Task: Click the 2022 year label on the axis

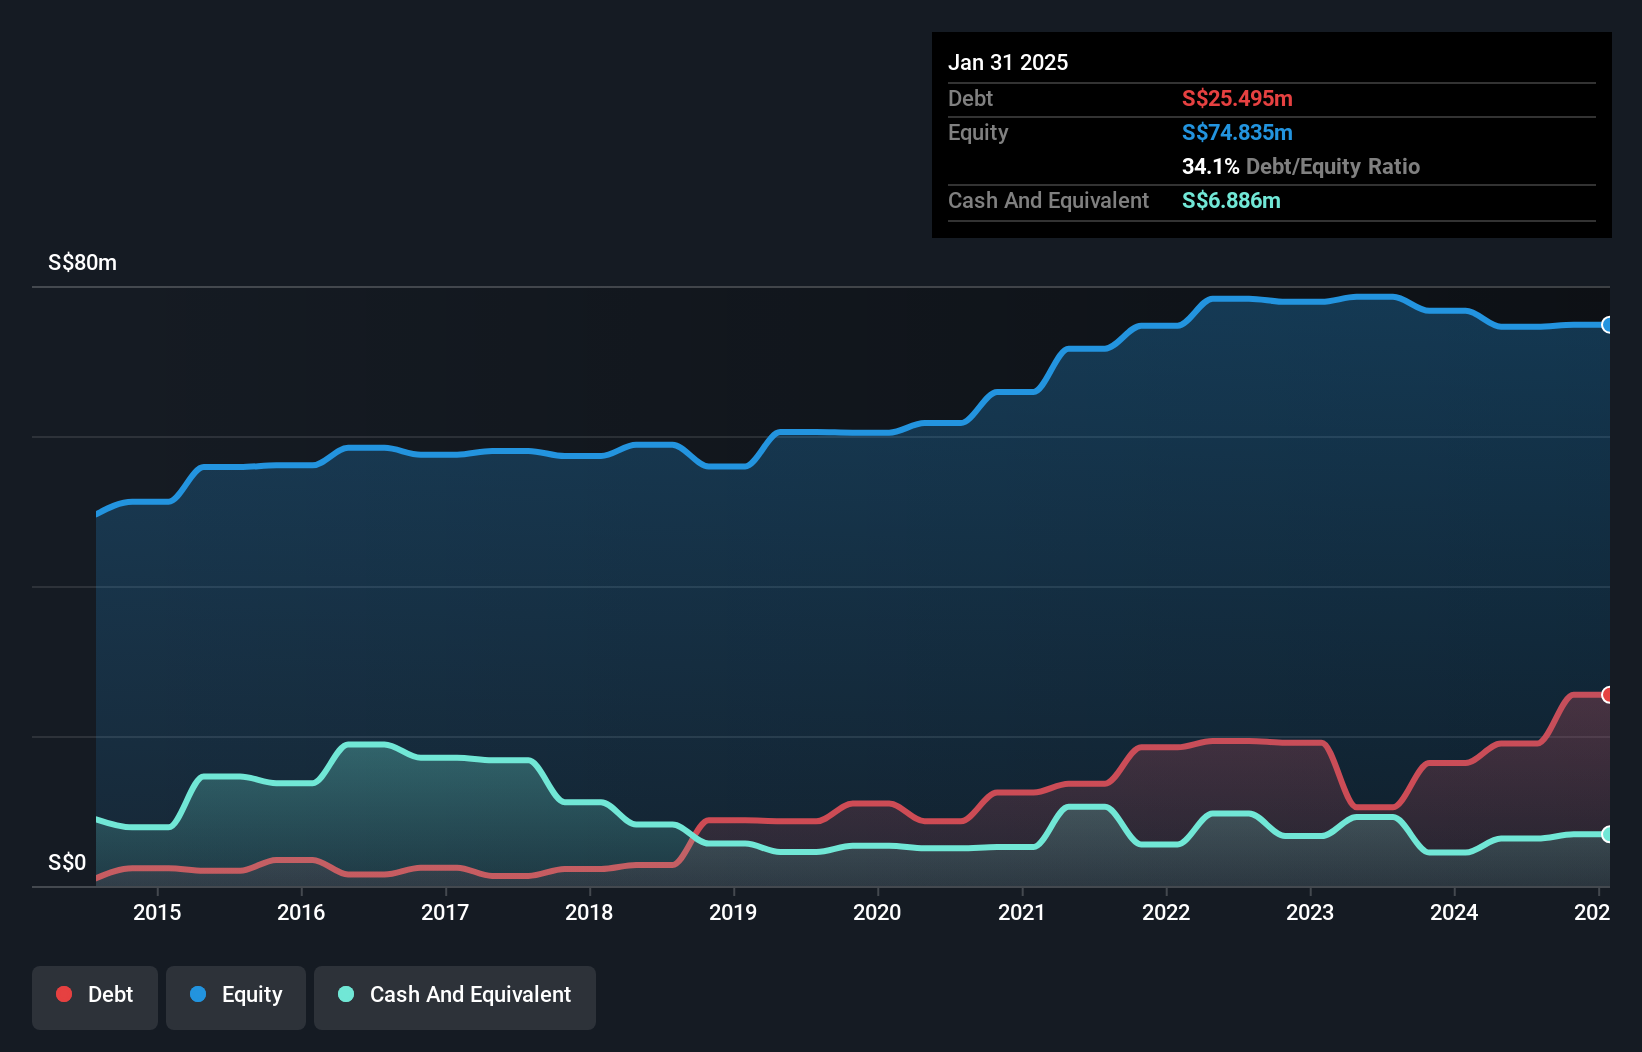Action: coord(1166,912)
